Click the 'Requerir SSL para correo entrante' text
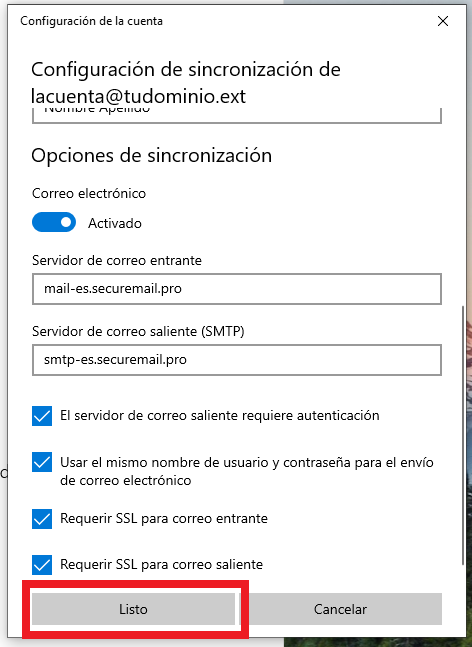This screenshot has height=647, width=472. 164,518
